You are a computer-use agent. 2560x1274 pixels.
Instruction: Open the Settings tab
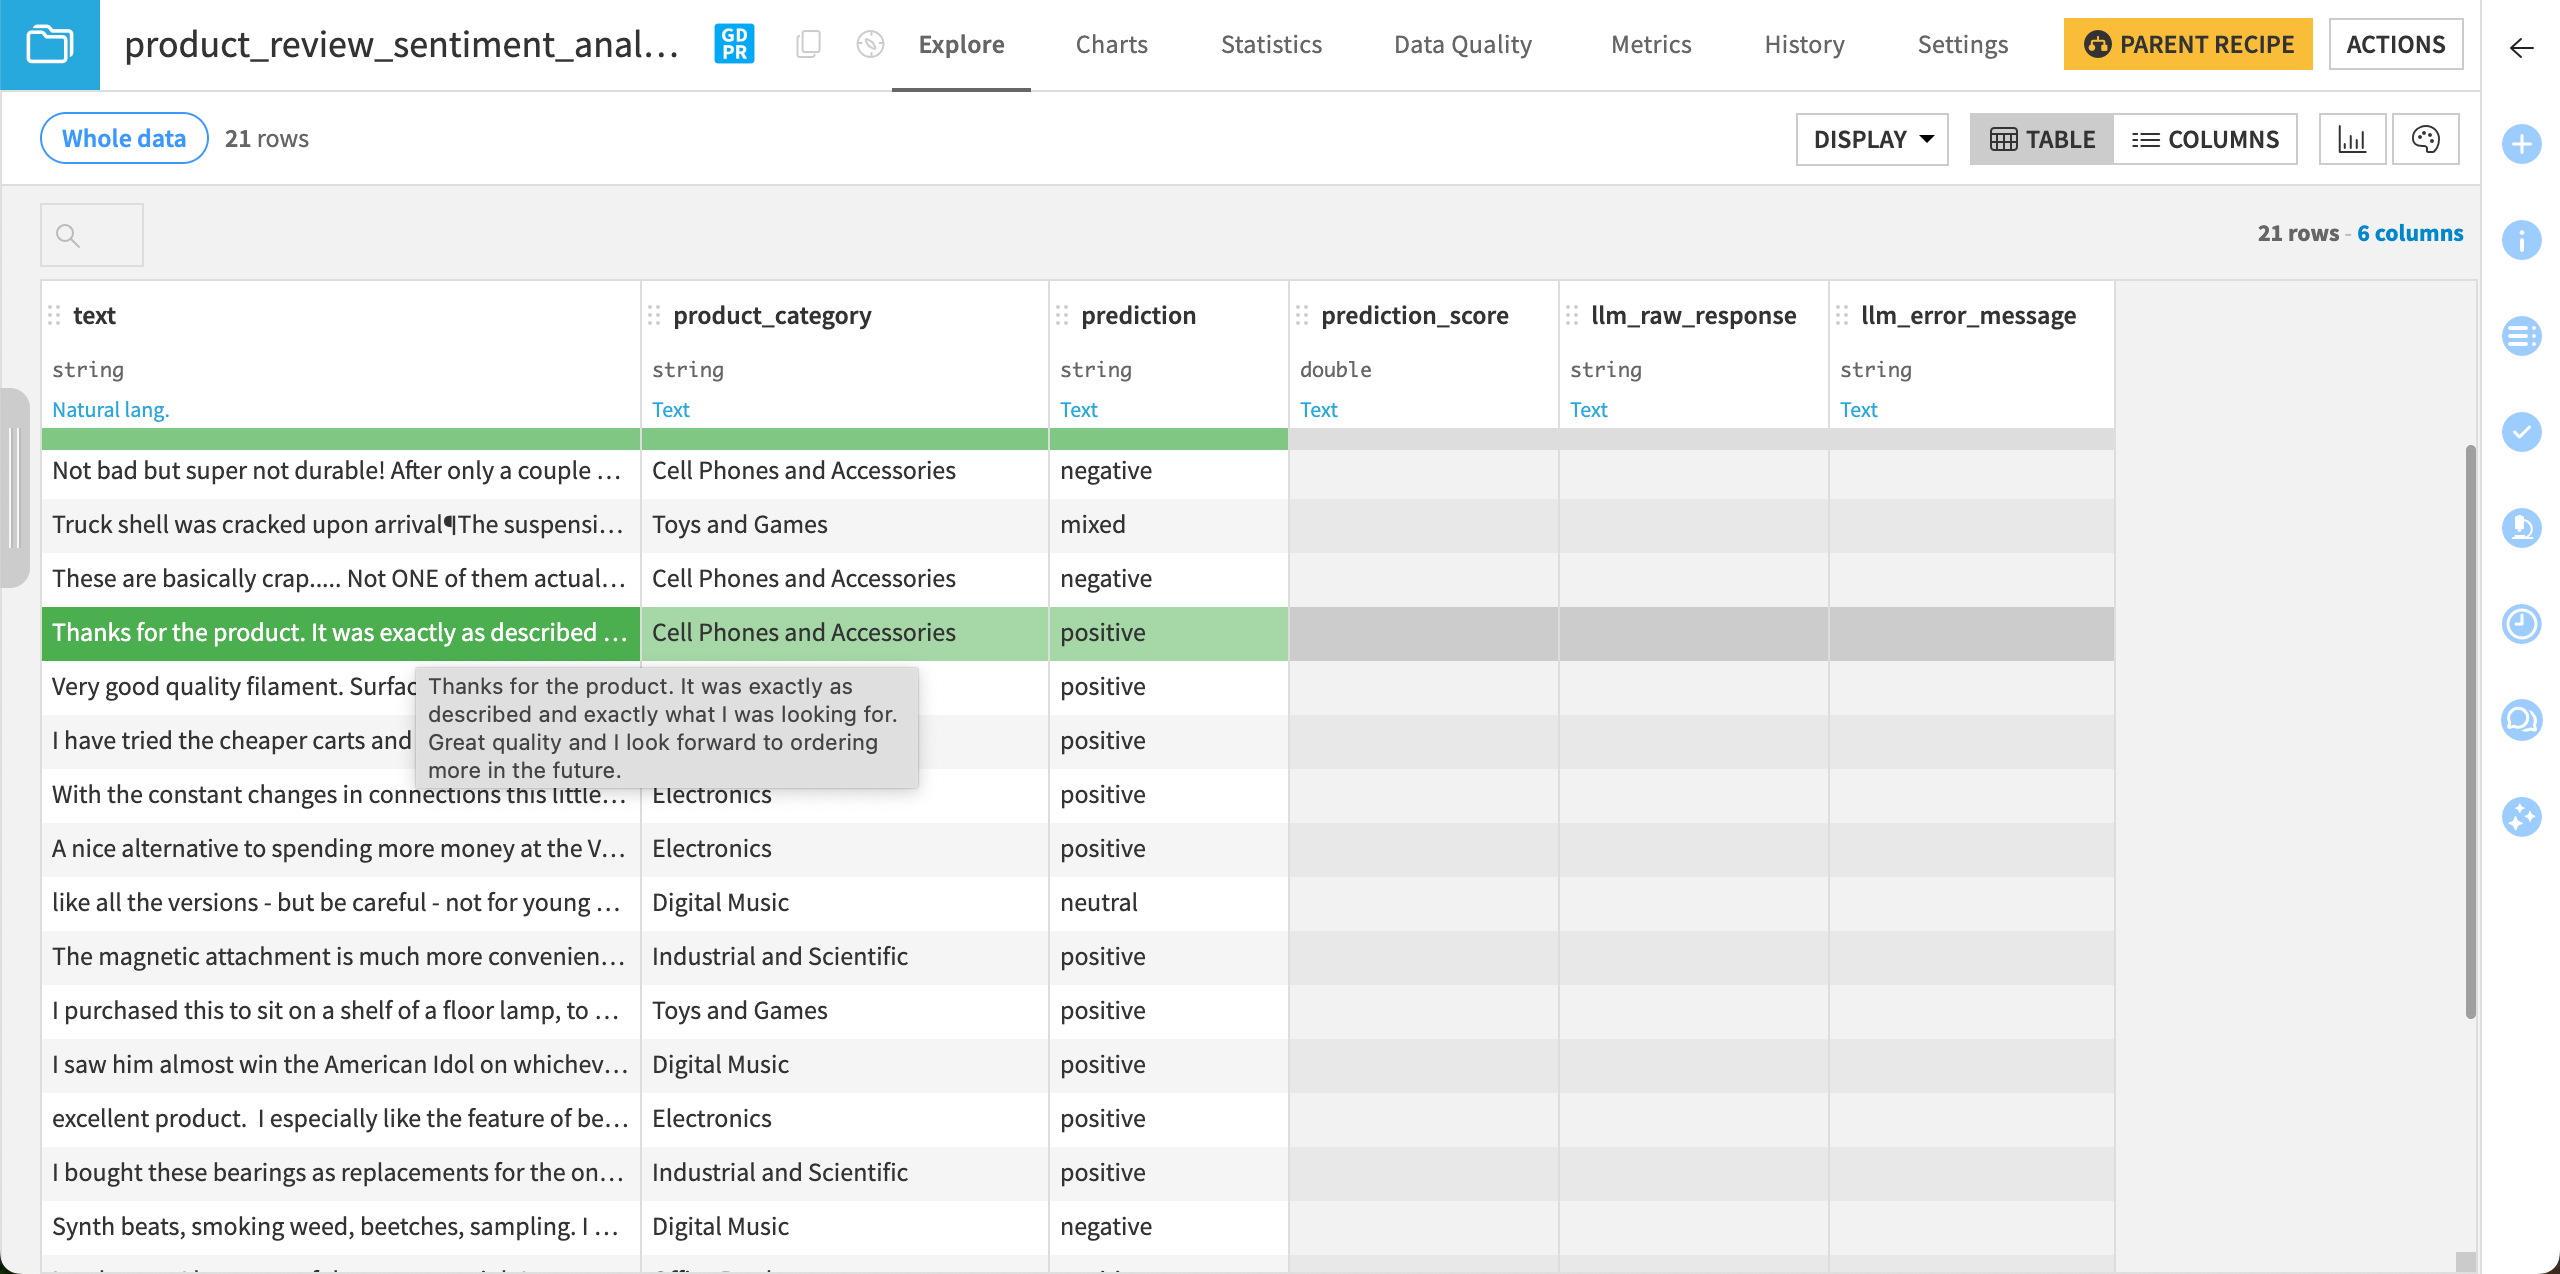pyautogui.click(x=1962, y=45)
